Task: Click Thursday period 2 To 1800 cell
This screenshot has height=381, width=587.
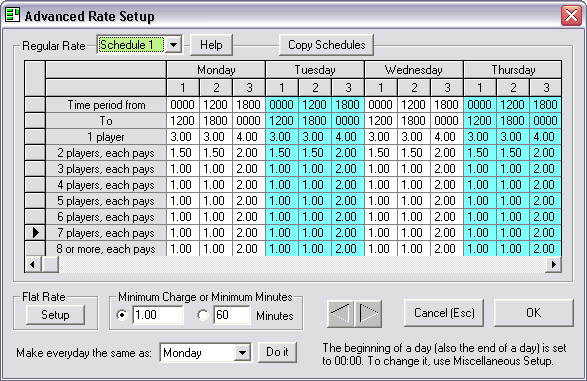Action: coord(513,121)
